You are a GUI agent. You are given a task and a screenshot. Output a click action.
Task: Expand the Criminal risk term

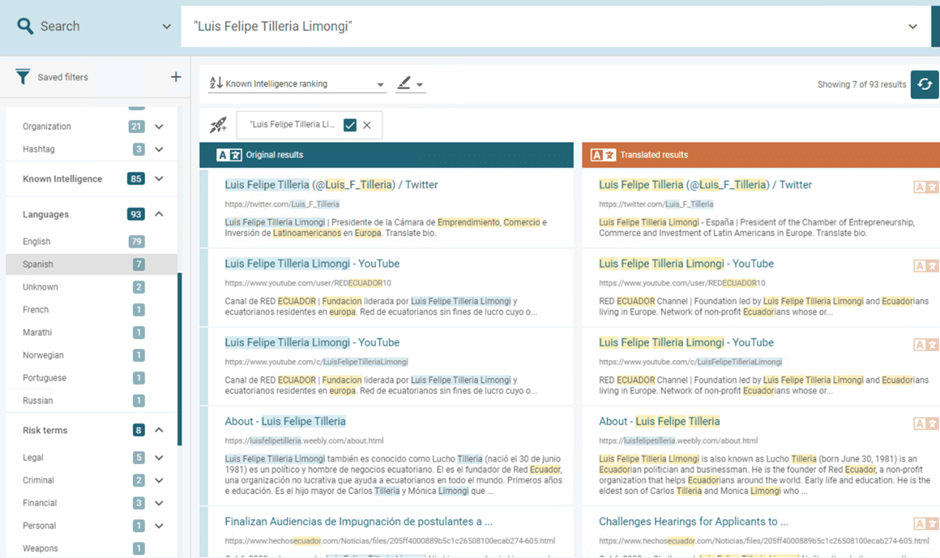click(159, 480)
